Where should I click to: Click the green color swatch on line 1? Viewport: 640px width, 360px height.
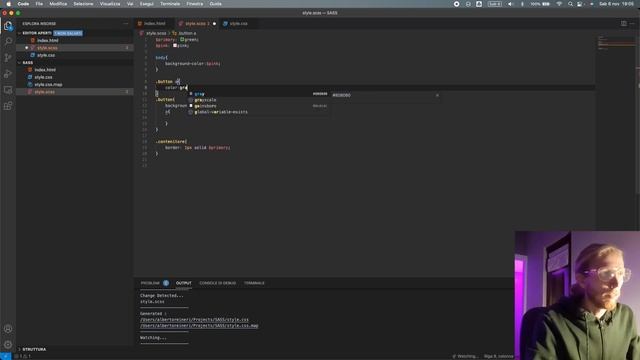[182, 40]
